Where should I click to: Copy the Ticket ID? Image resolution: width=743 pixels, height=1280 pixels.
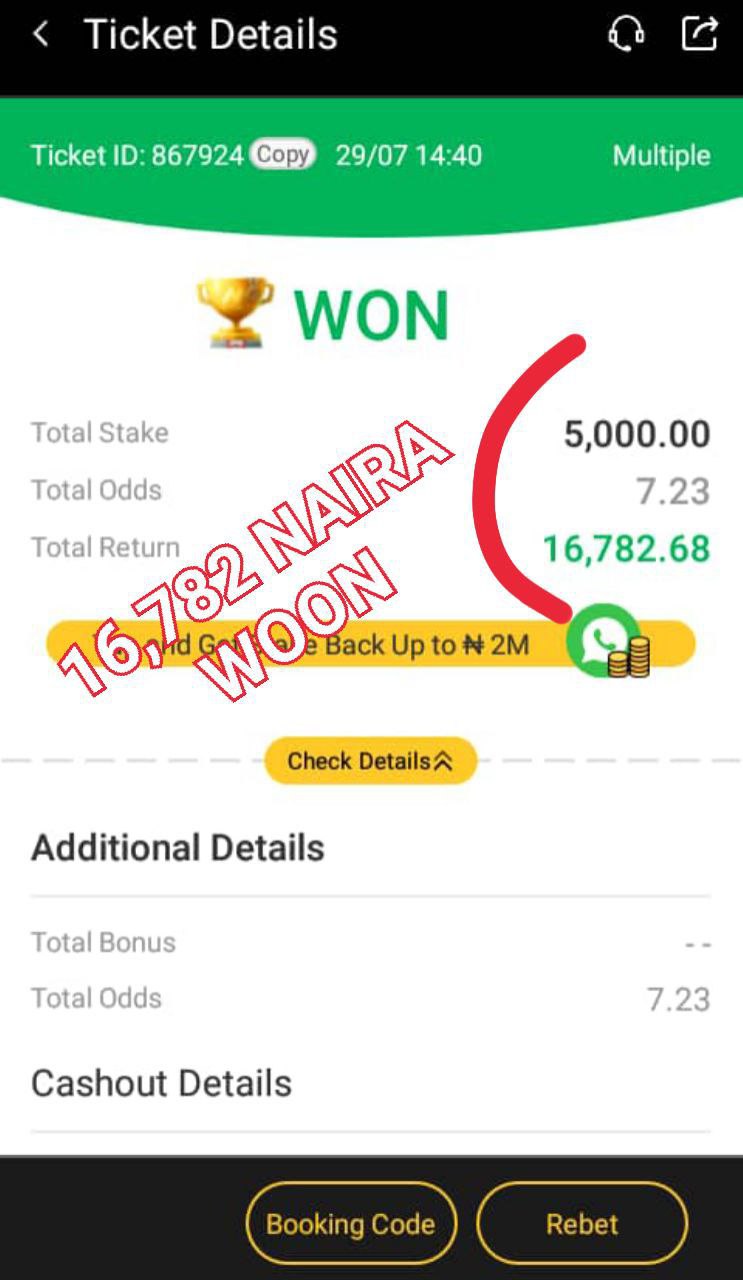point(282,155)
